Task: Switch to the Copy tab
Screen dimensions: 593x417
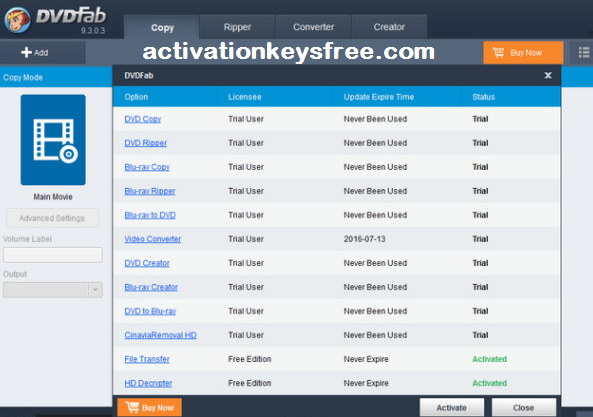Action: click(162, 27)
